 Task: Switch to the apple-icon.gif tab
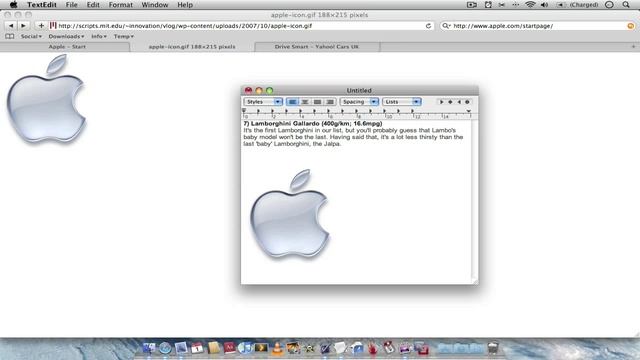(x=192, y=47)
